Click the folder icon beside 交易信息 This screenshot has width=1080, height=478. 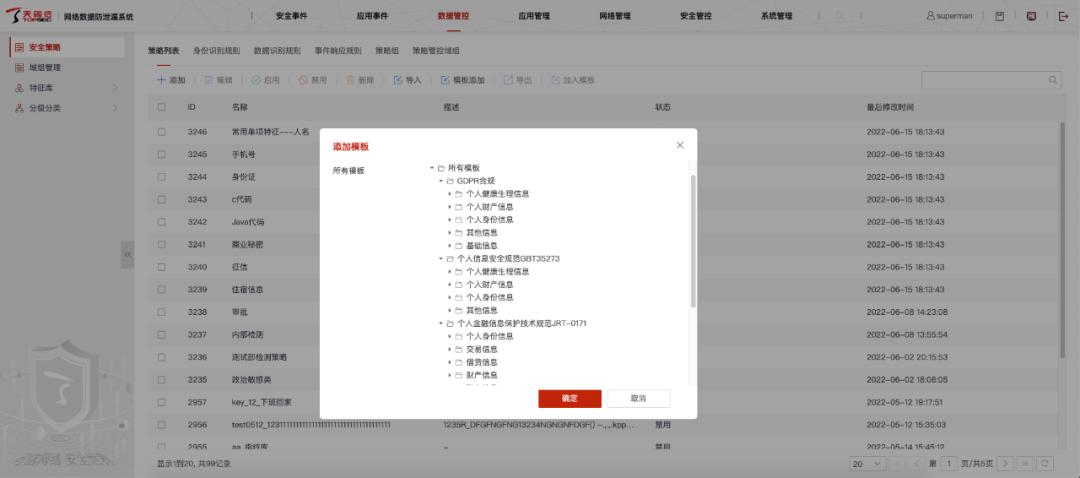point(459,349)
